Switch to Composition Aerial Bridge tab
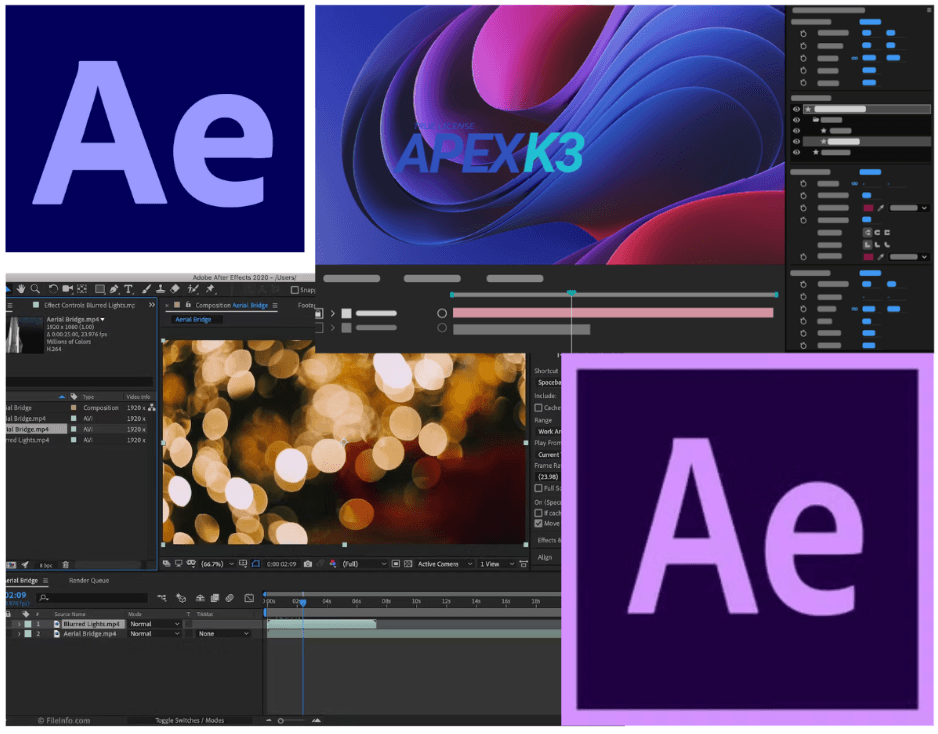 pos(232,305)
